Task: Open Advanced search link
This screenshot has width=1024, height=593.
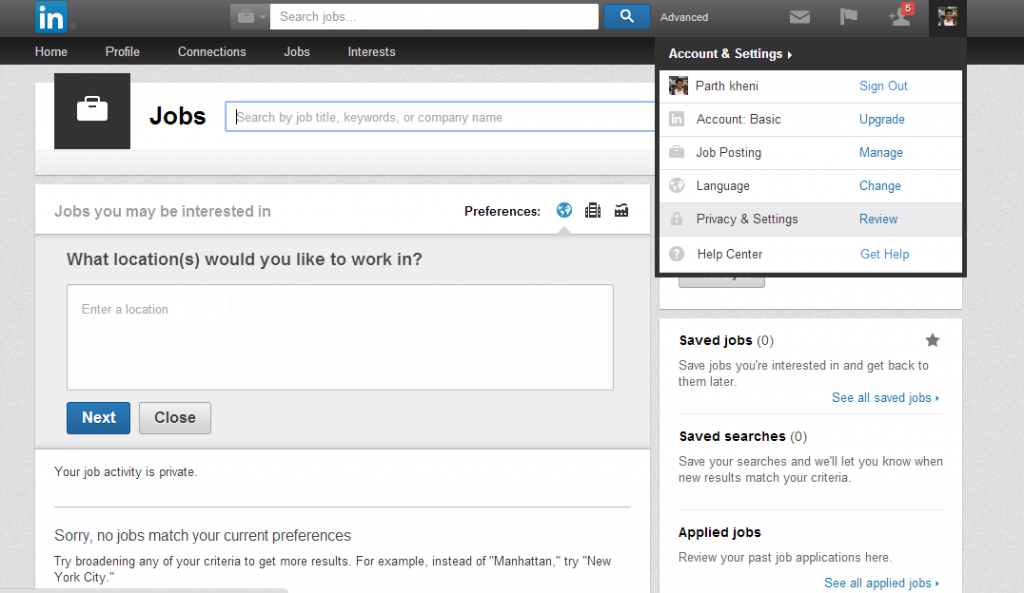Action: pos(684,18)
